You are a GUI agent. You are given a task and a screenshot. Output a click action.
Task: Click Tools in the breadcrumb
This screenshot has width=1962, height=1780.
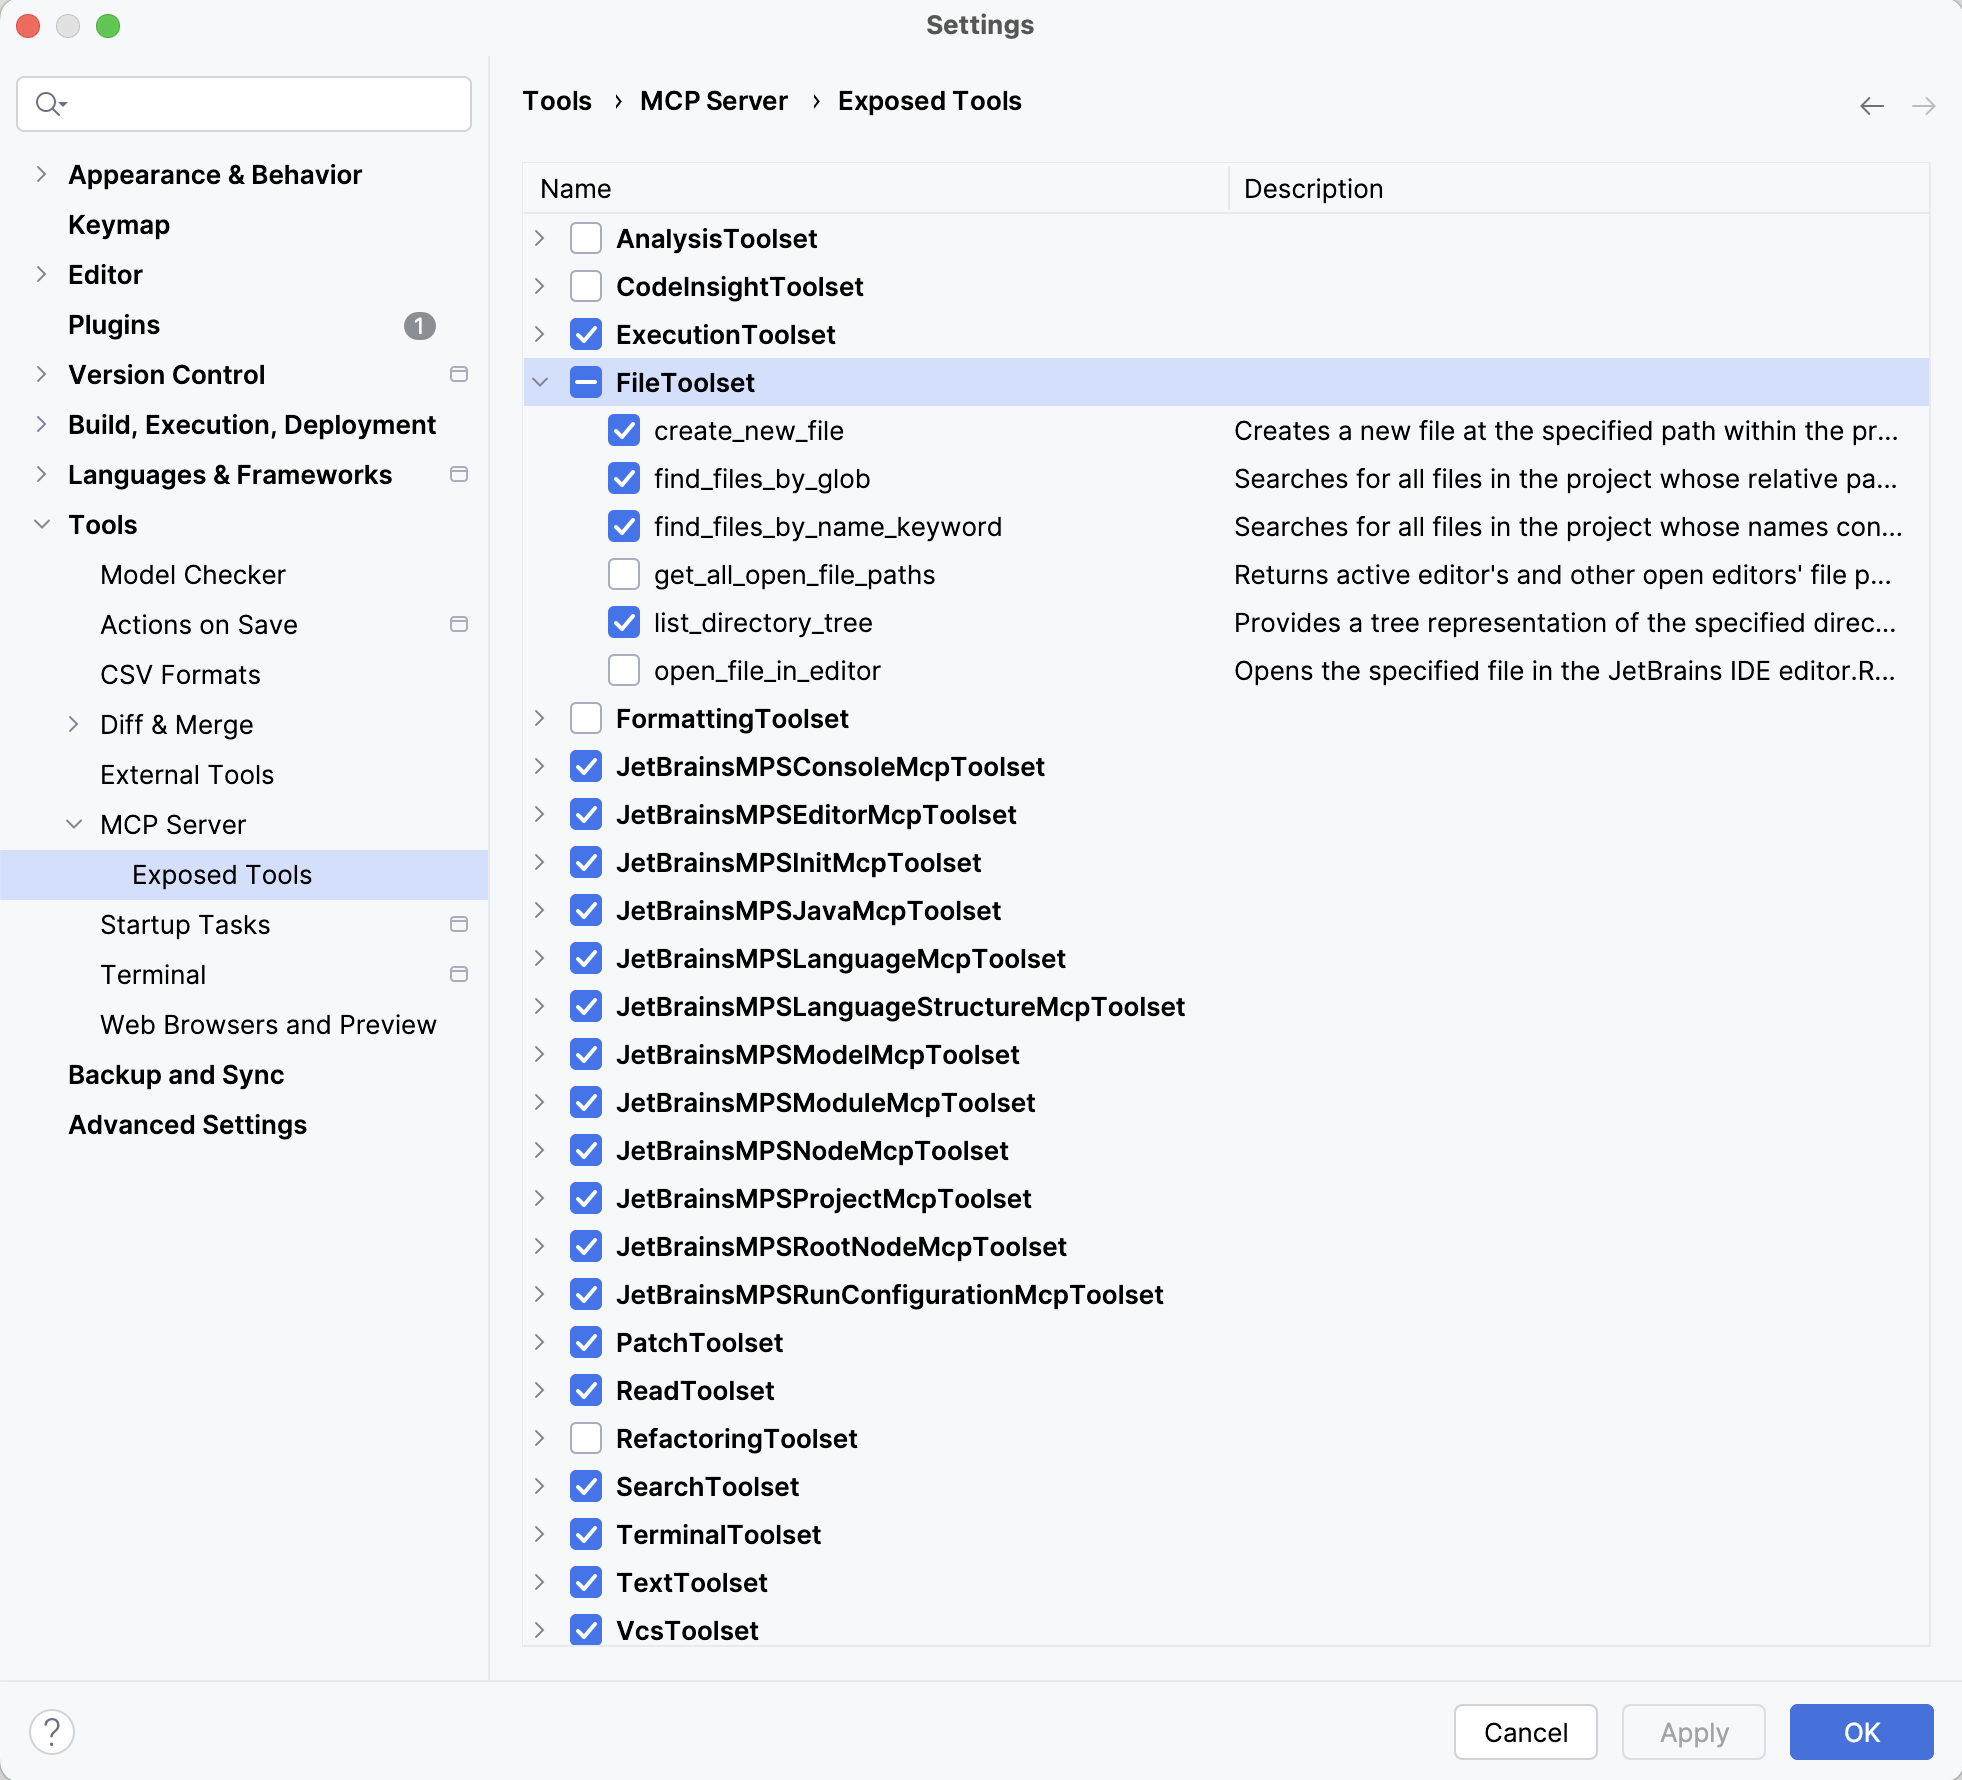pyautogui.click(x=557, y=101)
